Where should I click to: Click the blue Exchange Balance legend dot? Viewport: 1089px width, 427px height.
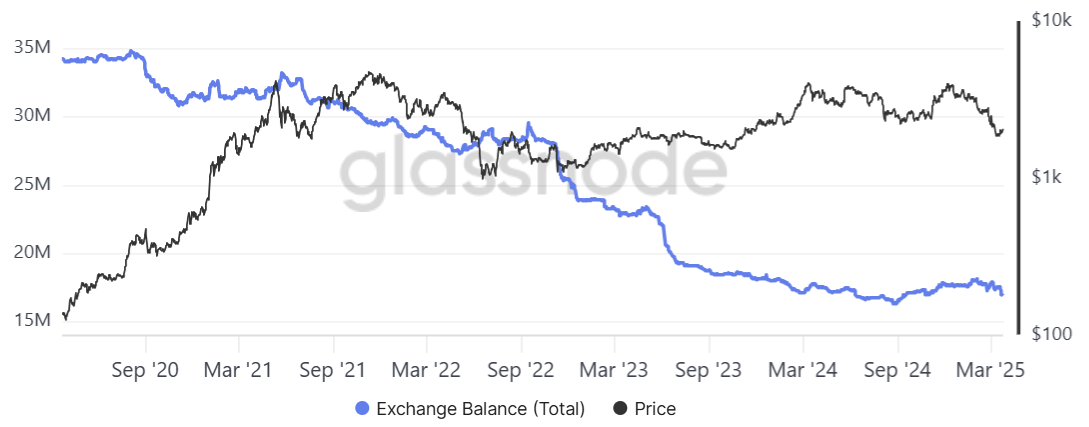pos(362,408)
